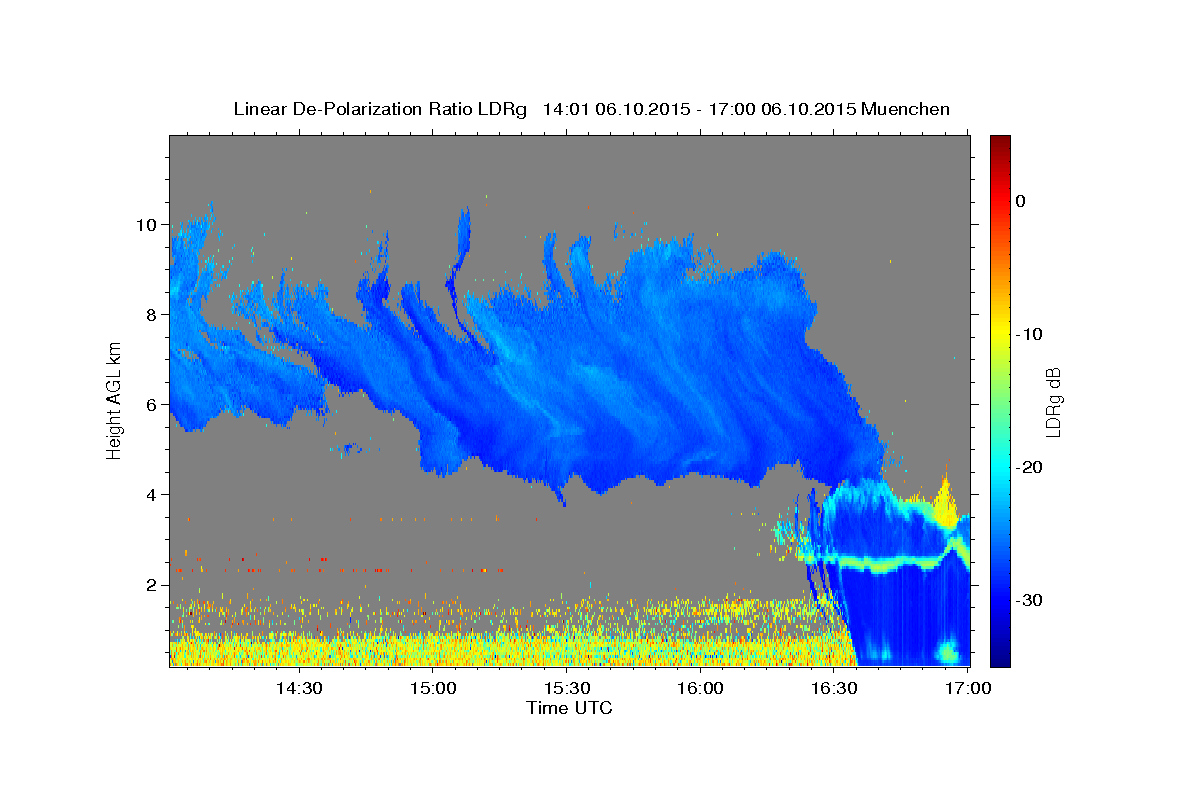The image size is (1200, 800).
Task: Click the 15:30 time tick label
Action: tap(567, 689)
